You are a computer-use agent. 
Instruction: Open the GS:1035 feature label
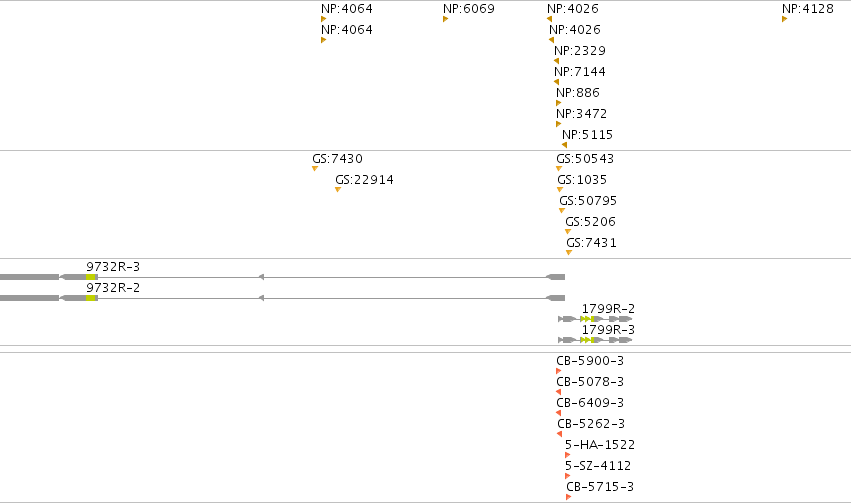[x=582, y=179]
